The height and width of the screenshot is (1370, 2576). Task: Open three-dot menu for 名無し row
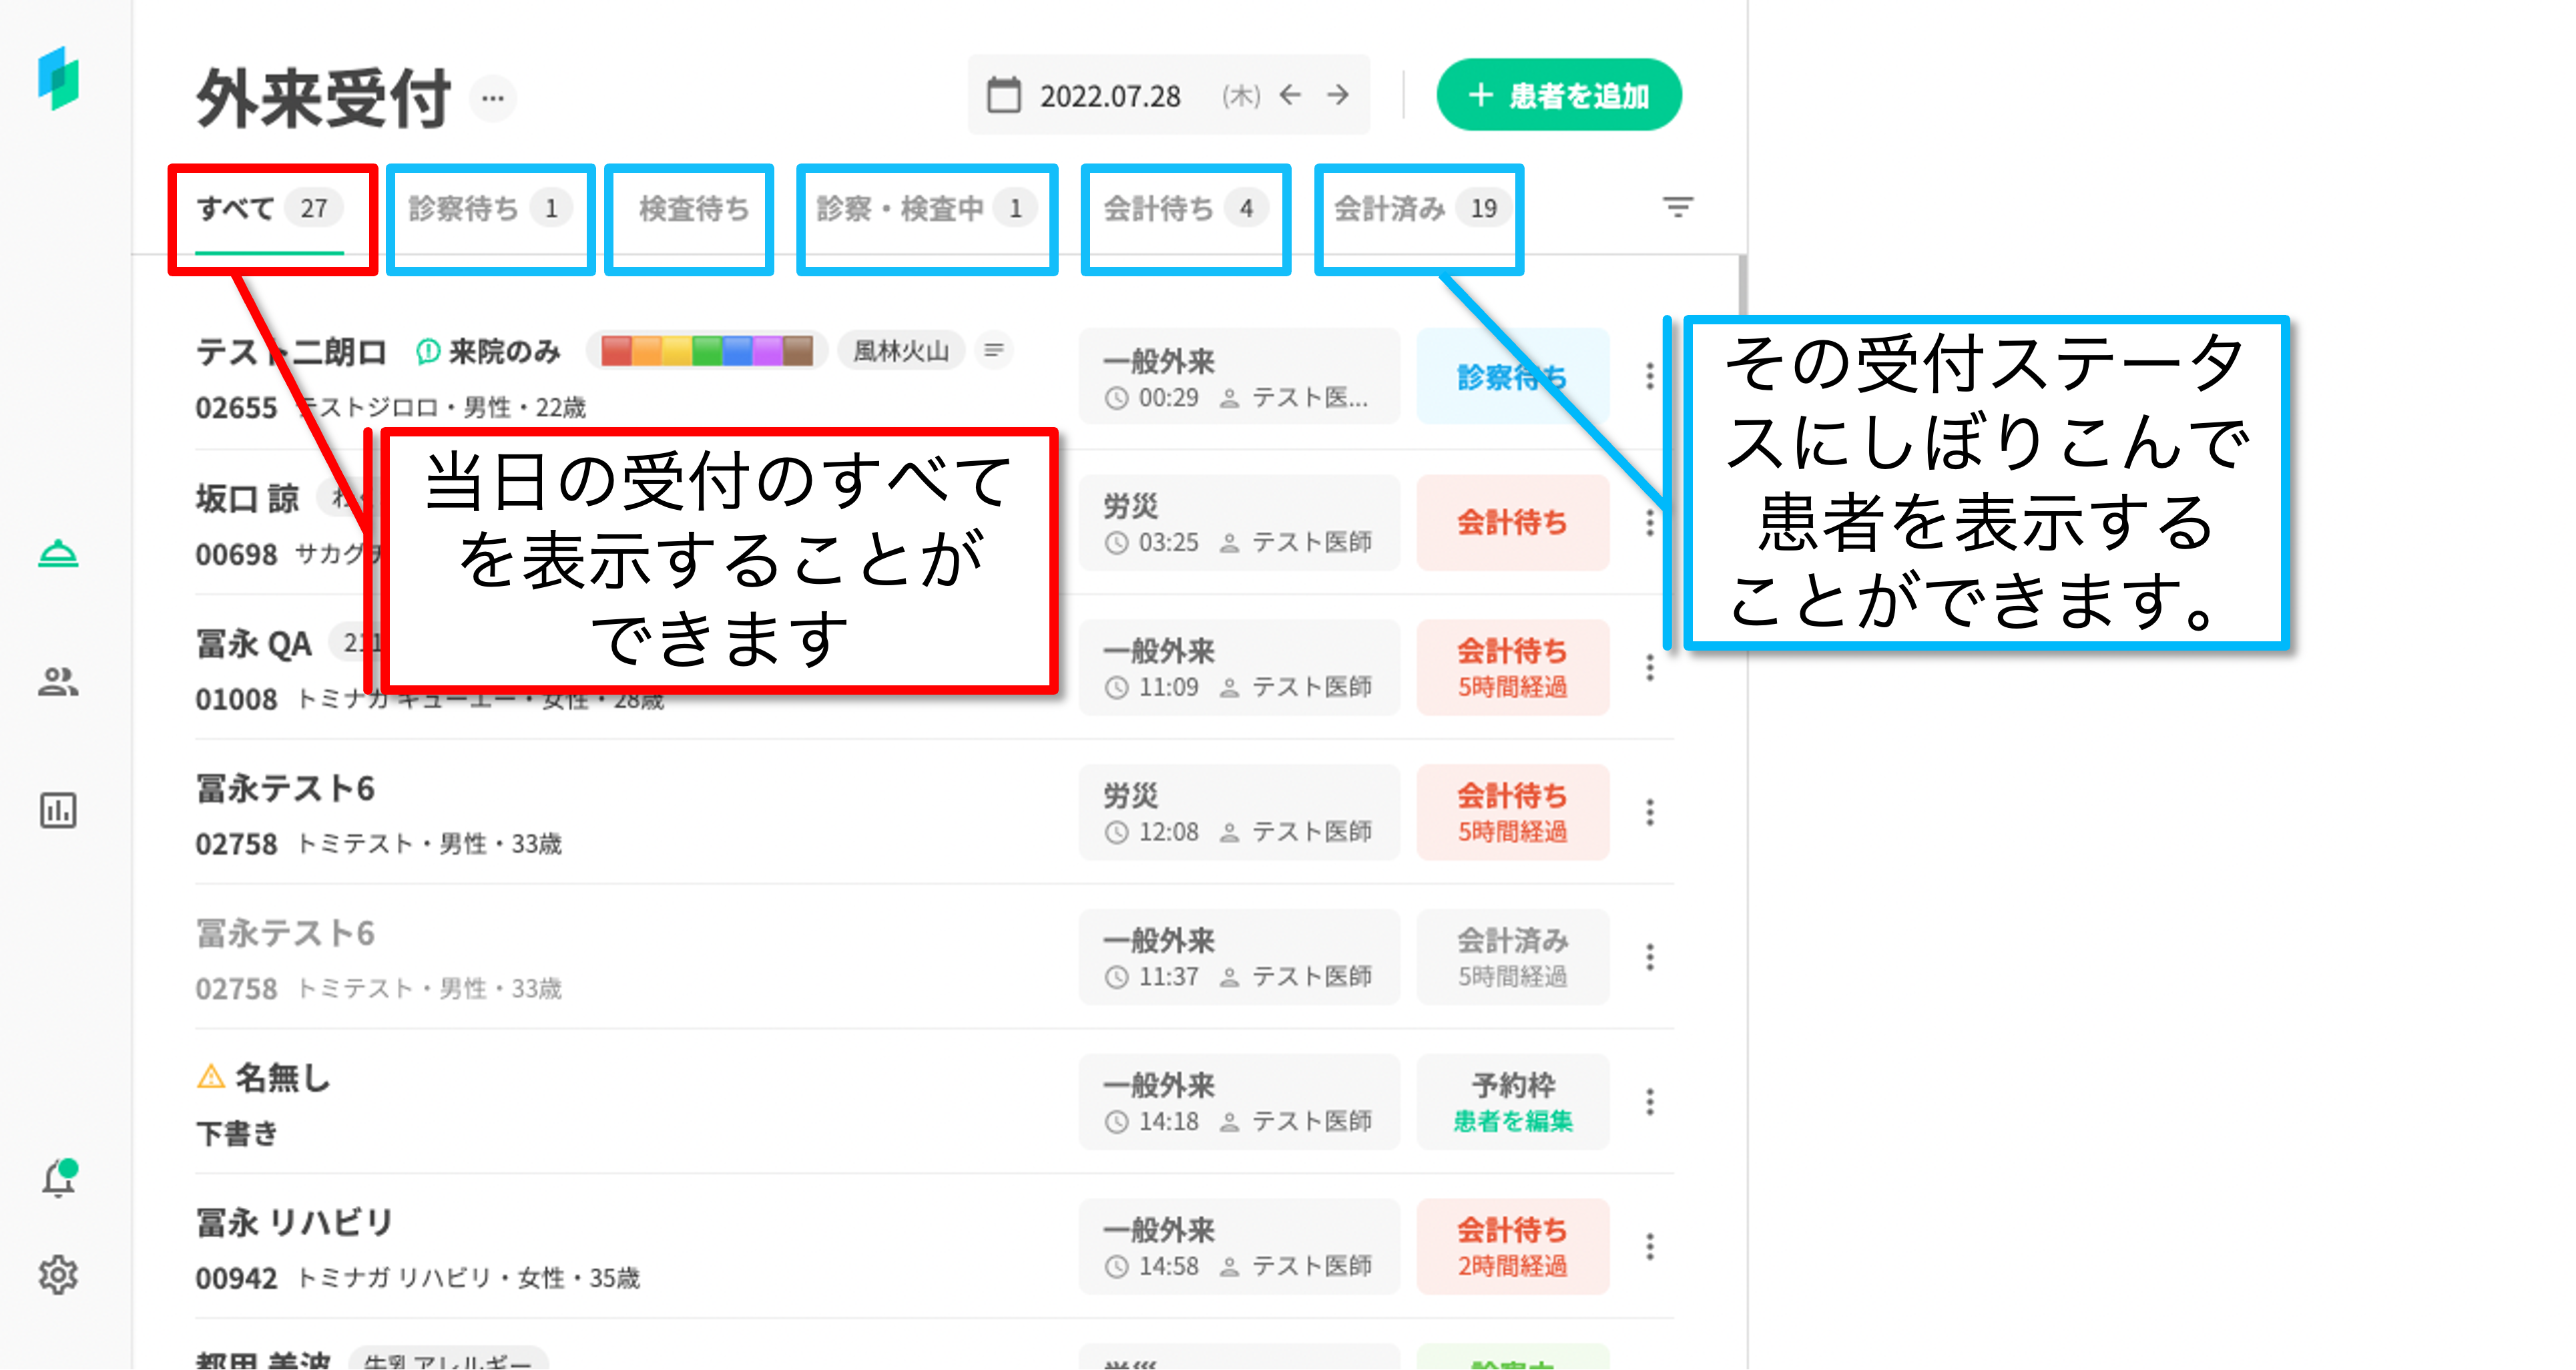1650,1101
